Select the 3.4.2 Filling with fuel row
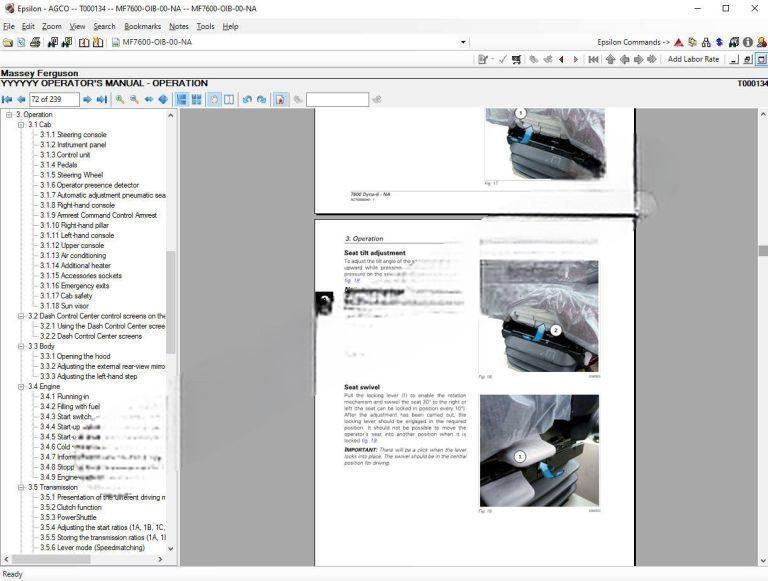Screen dimensions: 768x581 [70, 407]
